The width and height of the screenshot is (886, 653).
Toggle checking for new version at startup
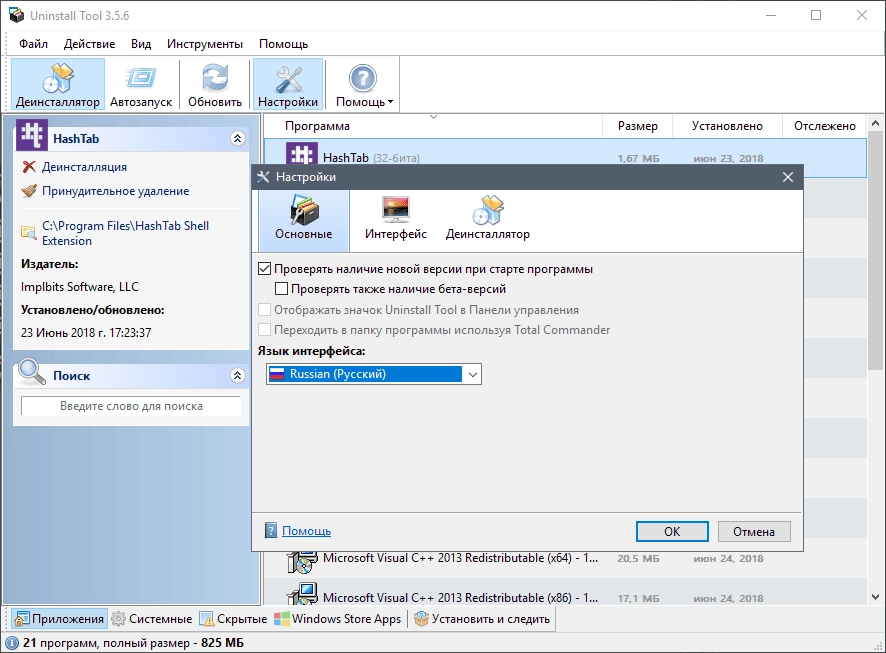point(264,269)
